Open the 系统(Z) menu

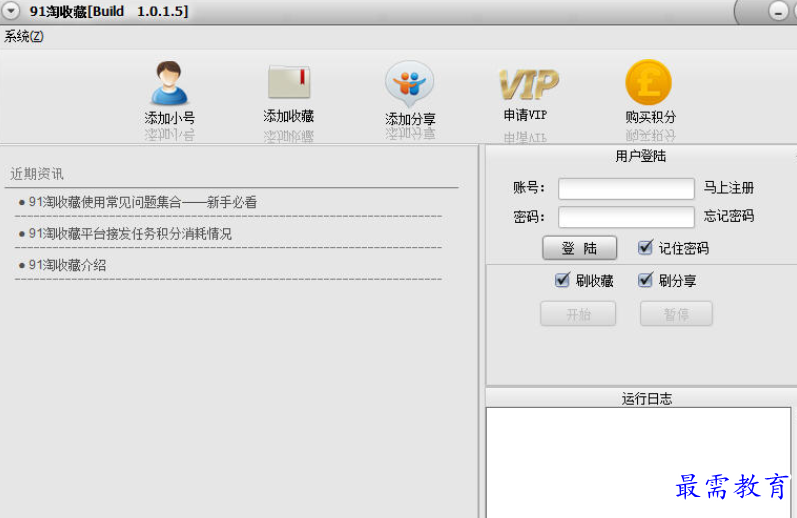(x=24, y=36)
